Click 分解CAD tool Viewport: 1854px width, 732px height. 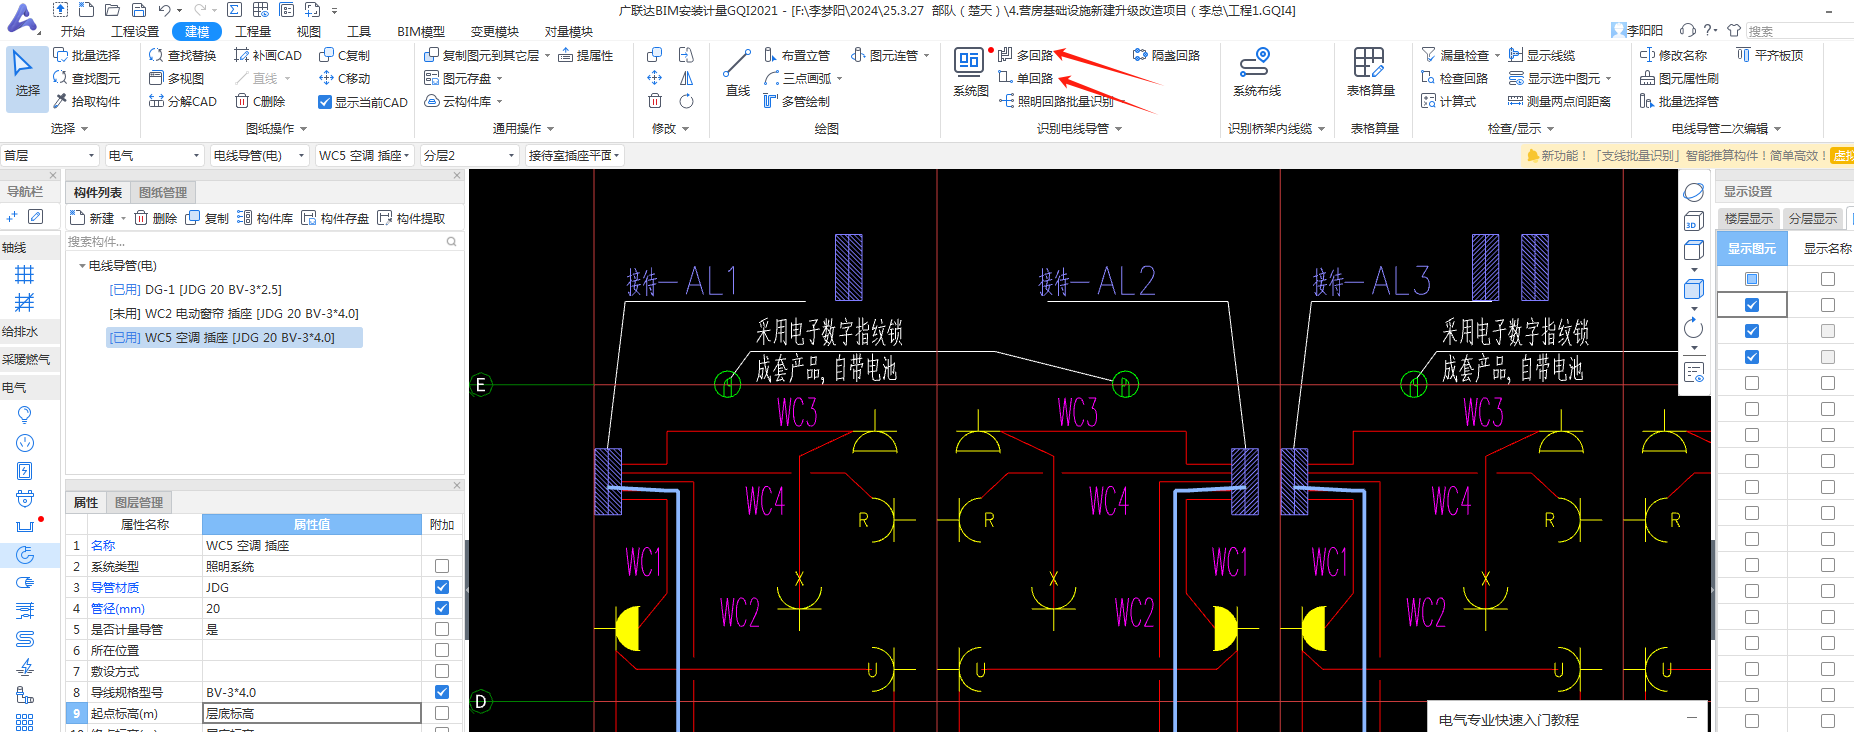(x=182, y=101)
